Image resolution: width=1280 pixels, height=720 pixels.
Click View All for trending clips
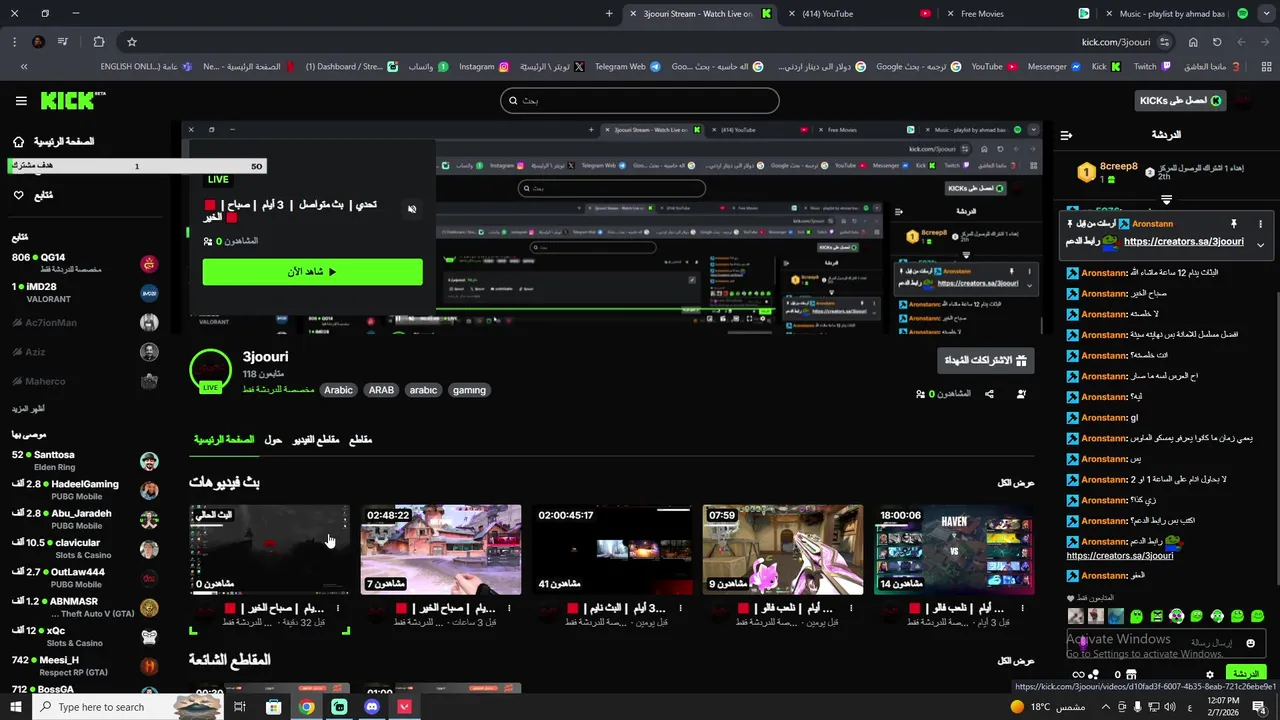click(1016, 661)
